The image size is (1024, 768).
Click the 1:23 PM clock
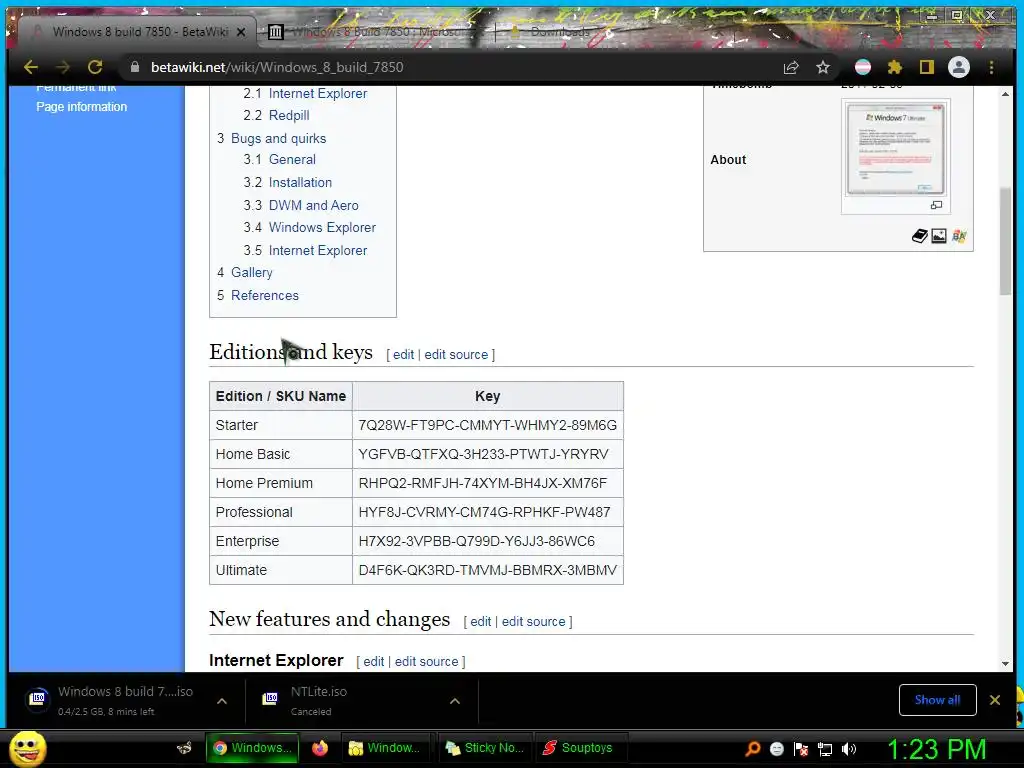[x=936, y=749]
